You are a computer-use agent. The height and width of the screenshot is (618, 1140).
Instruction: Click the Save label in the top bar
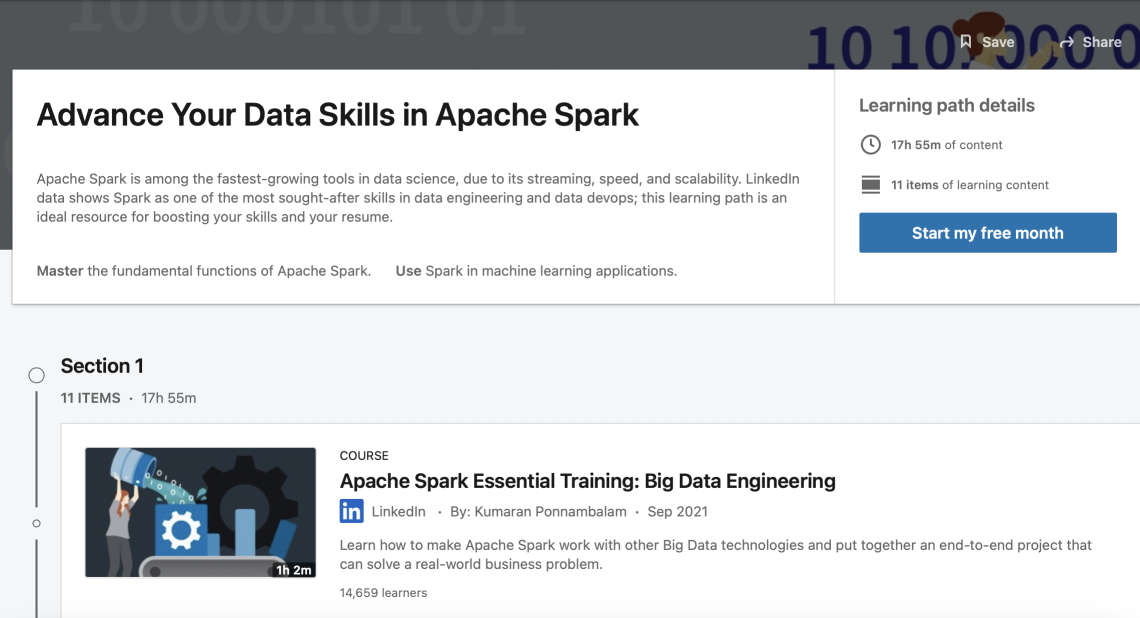tap(996, 42)
